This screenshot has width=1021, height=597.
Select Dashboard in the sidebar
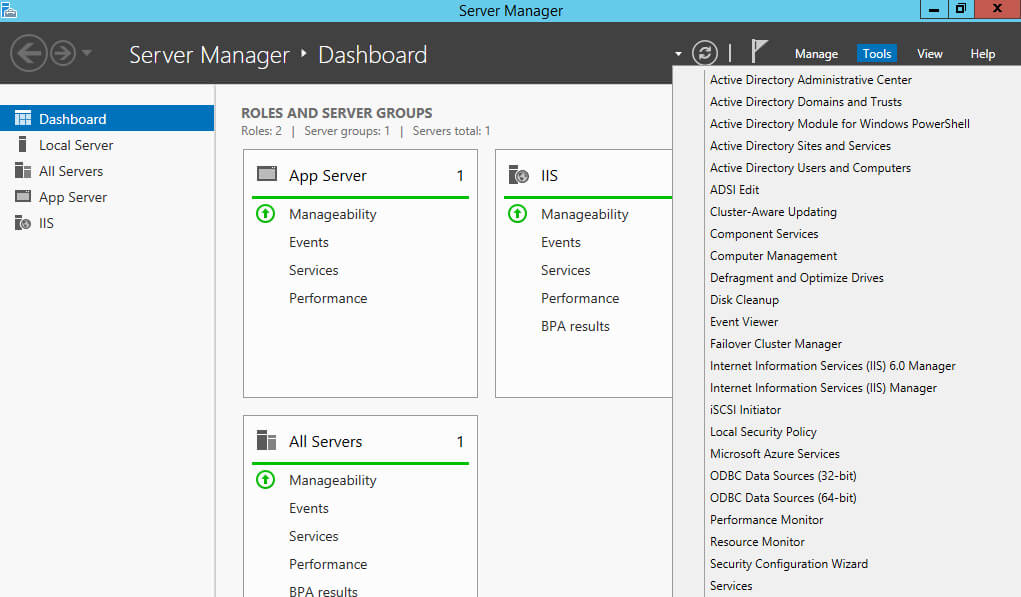pos(107,118)
